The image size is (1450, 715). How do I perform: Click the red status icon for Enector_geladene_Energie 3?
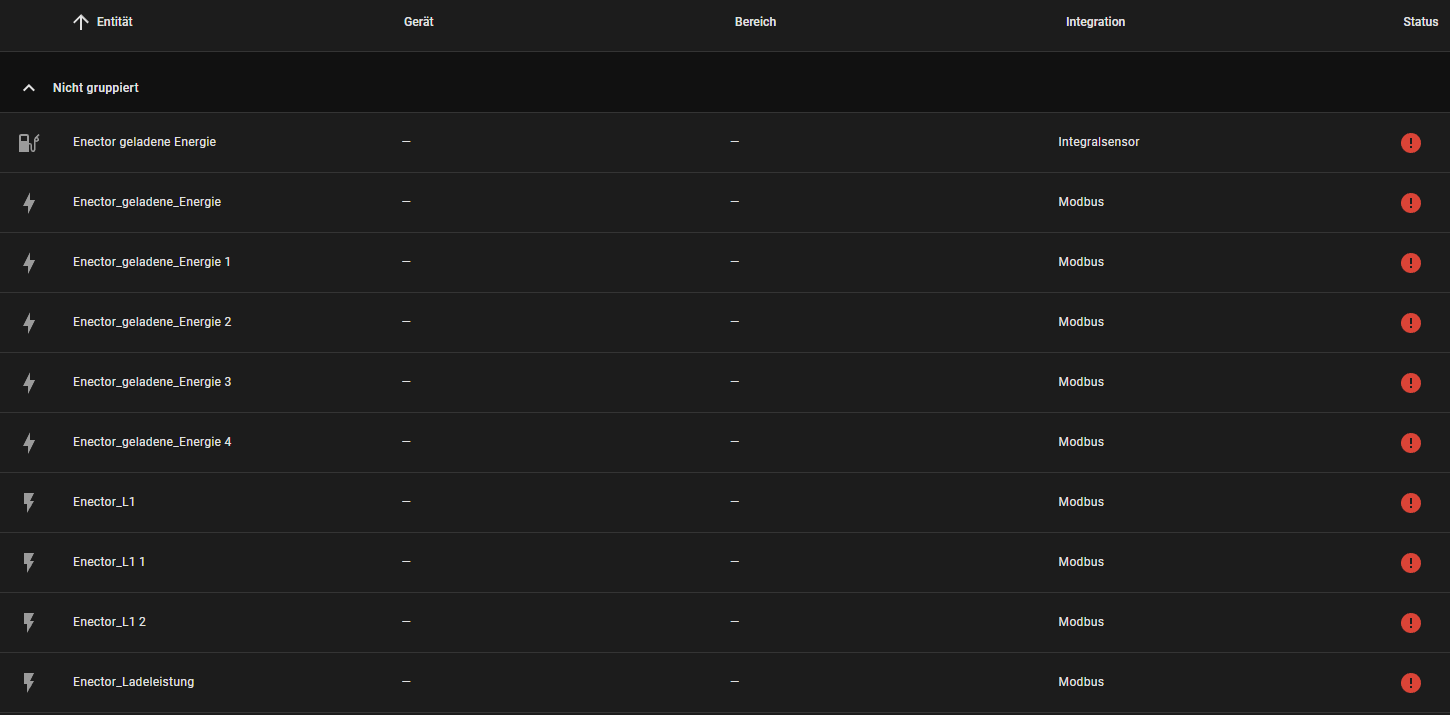click(1410, 383)
